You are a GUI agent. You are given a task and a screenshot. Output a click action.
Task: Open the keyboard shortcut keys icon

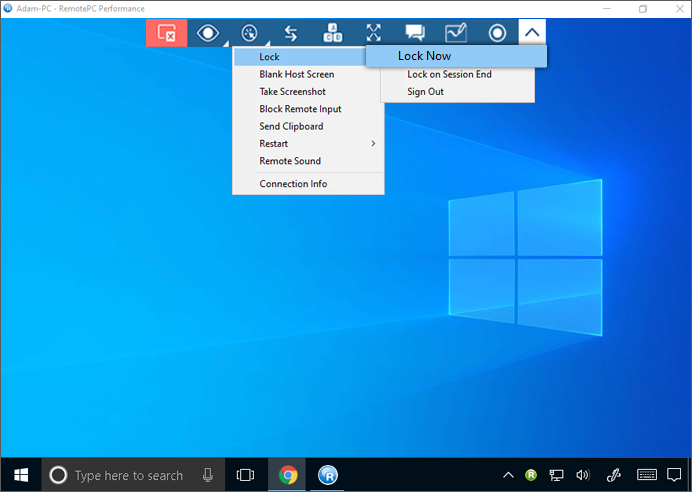coord(332,33)
